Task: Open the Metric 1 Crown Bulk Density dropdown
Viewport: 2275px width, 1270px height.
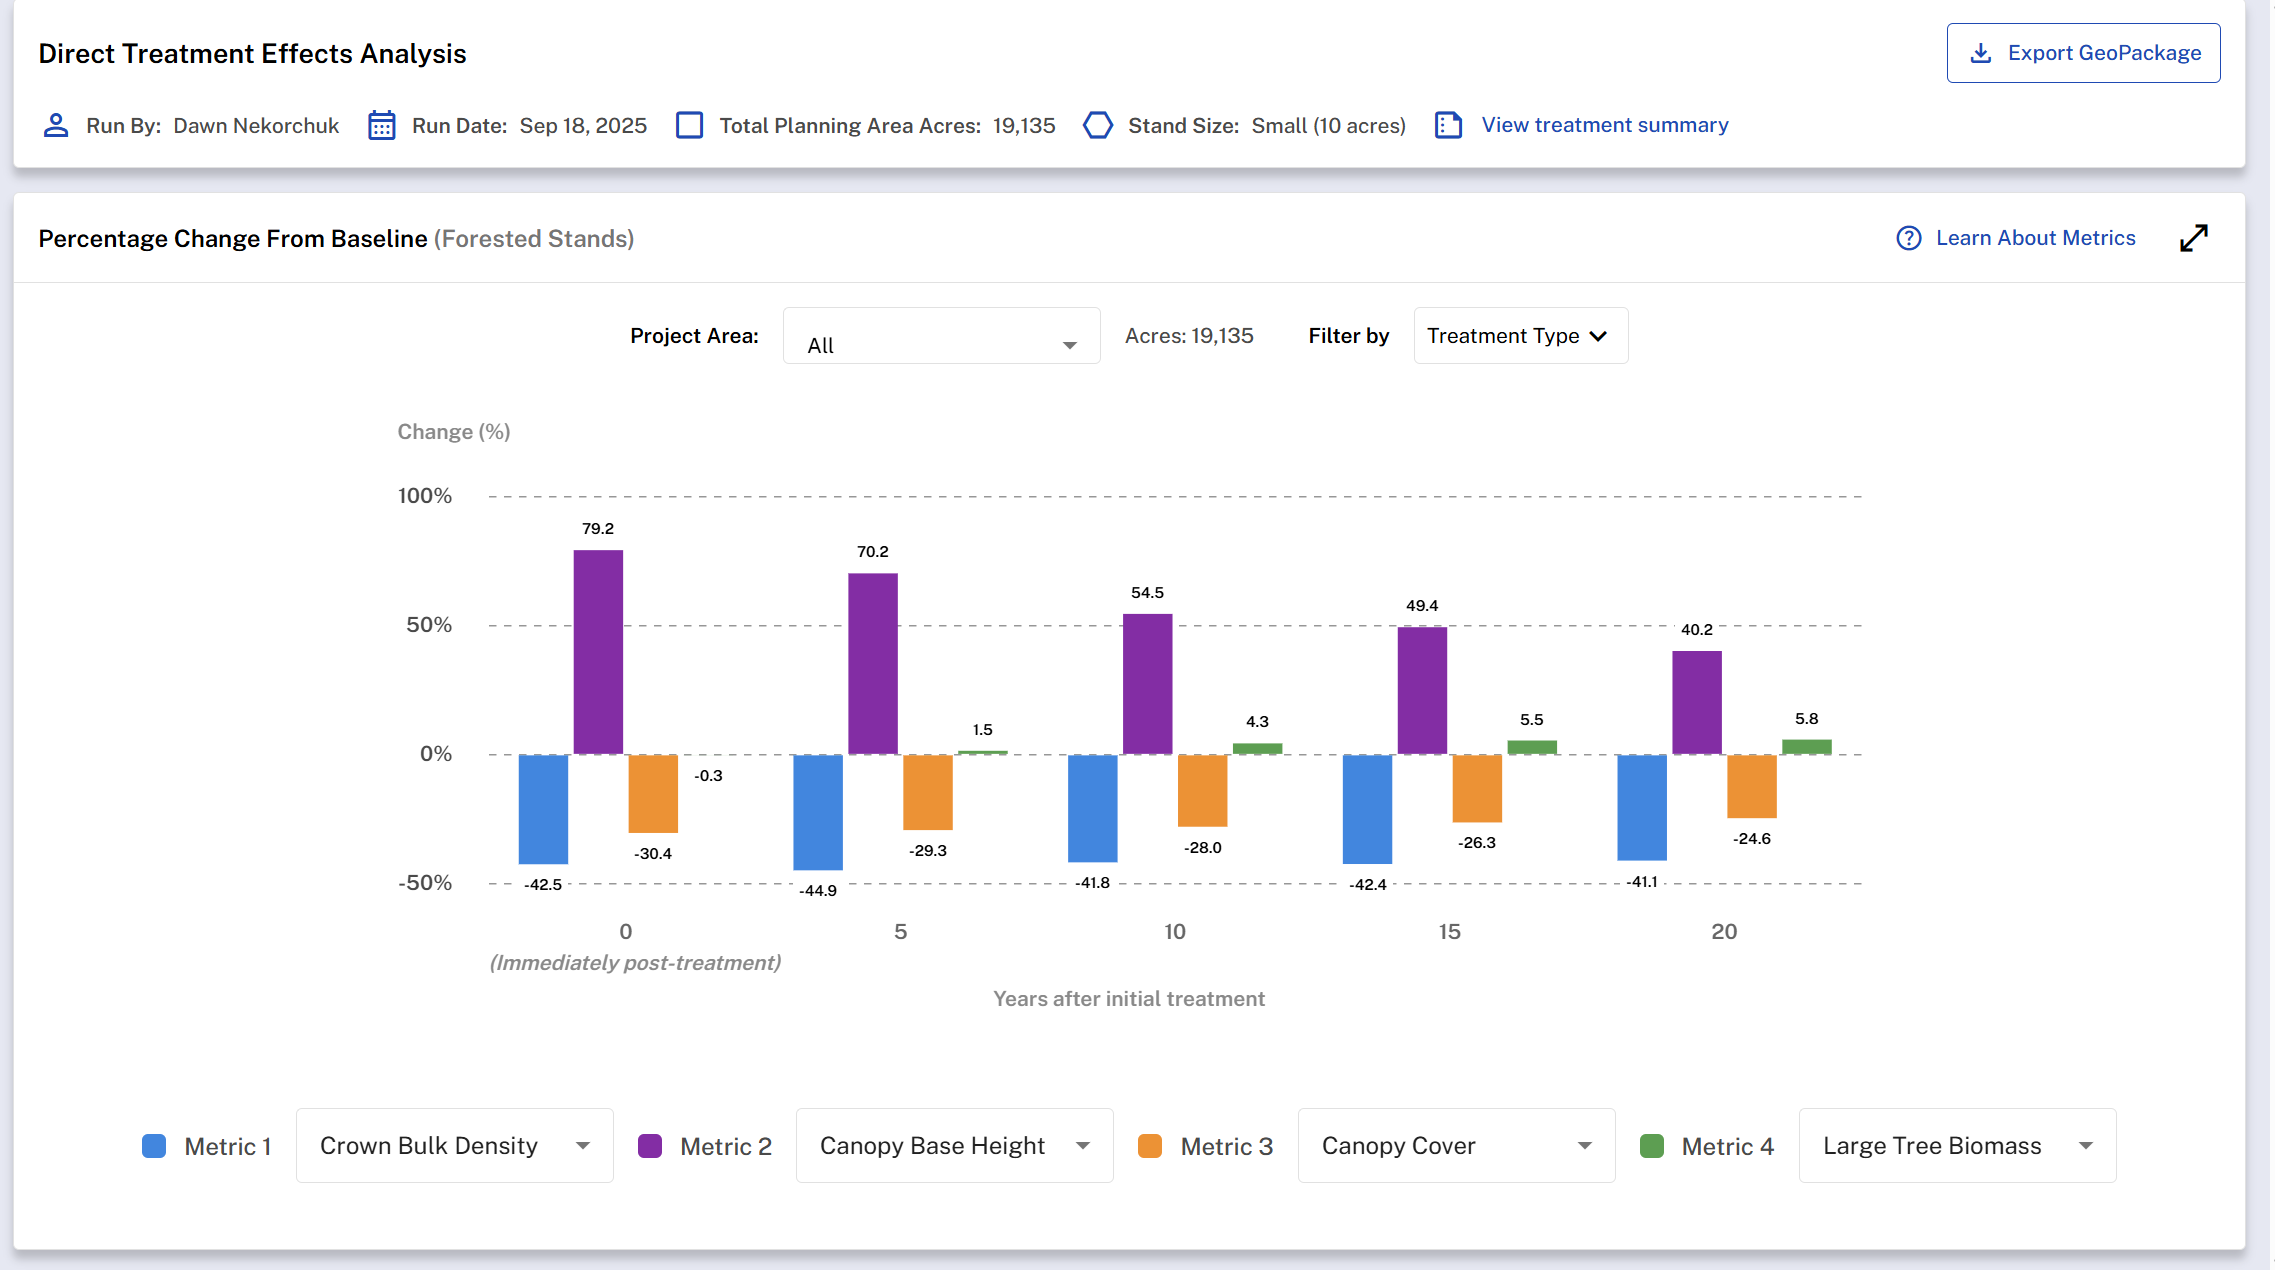Action: tap(454, 1146)
